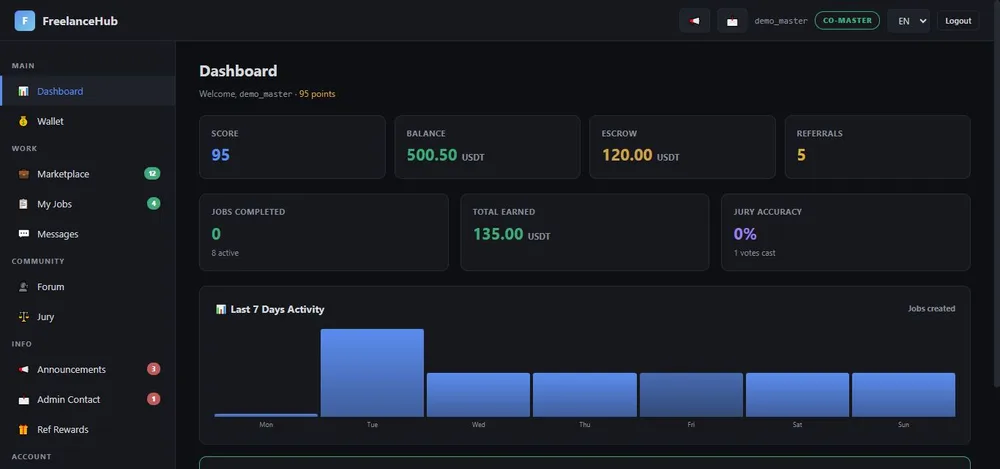The width and height of the screenshot is (1000, 469).
Task: Go to Ref Rewards
Action: point(87,429)
